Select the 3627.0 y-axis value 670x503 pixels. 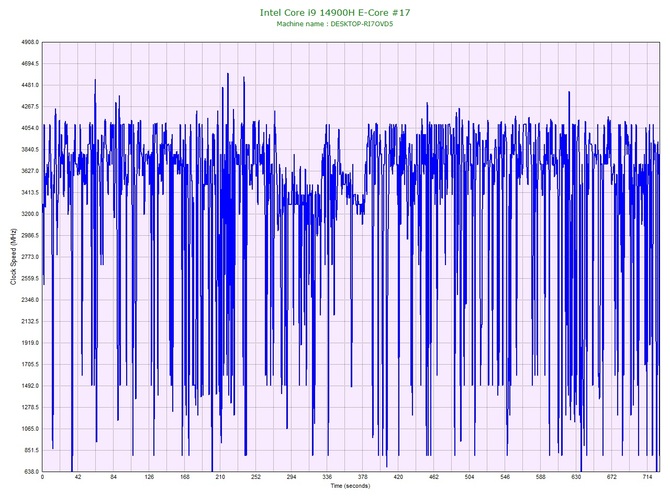(x=30, y=171)
